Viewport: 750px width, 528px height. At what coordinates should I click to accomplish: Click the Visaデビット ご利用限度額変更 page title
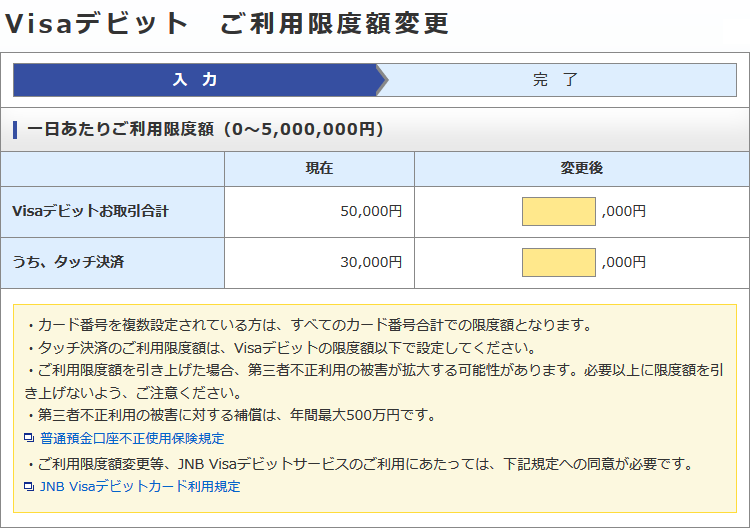tap(227, 24)
